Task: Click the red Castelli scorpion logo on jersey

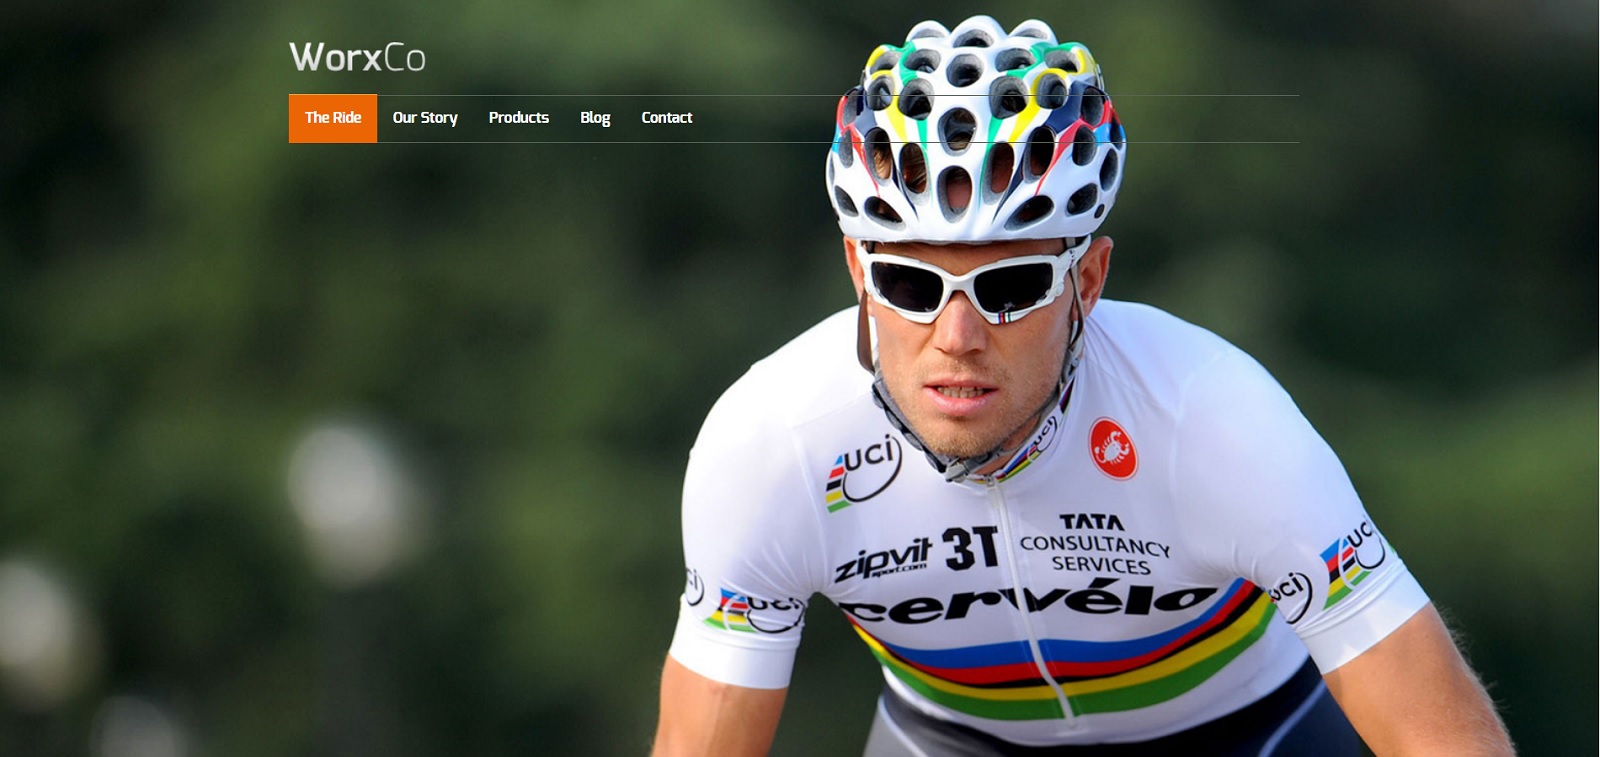Action: (1113, 448)
